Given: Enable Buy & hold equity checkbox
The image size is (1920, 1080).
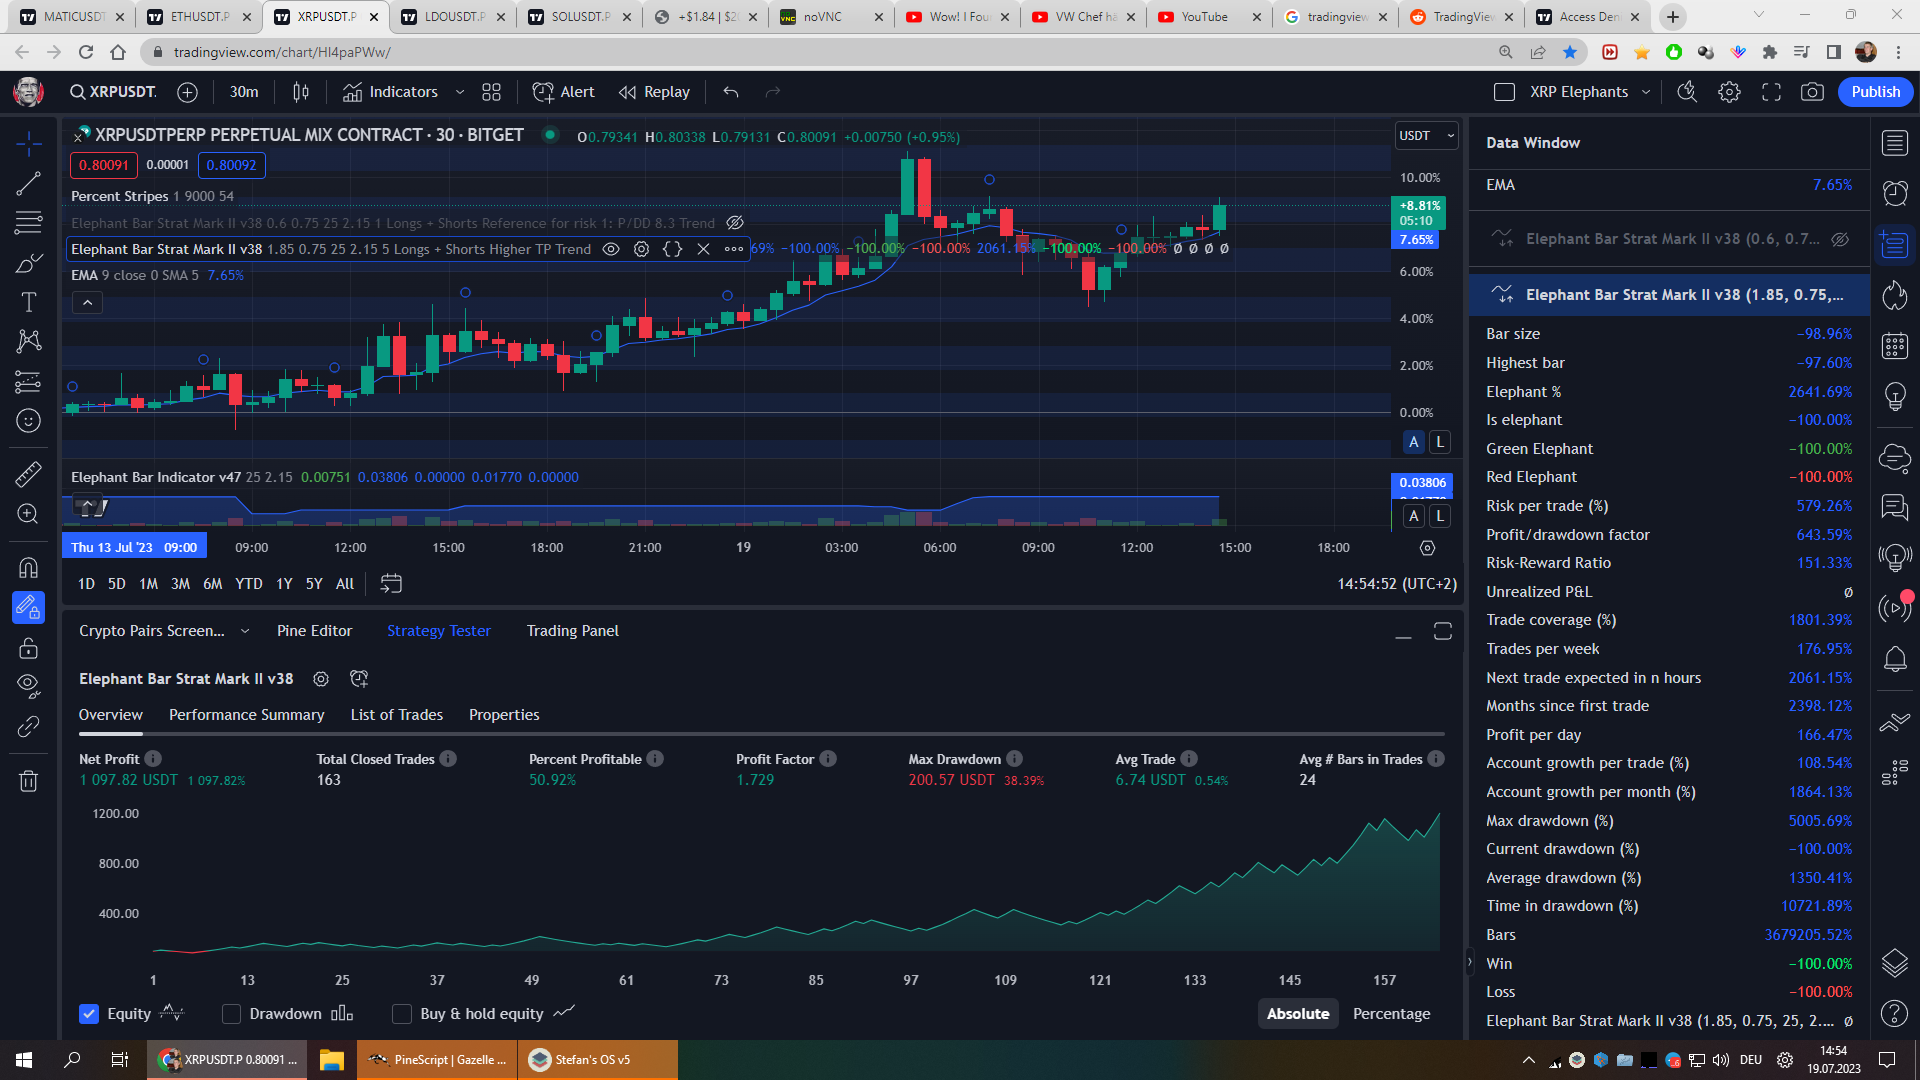Looking at the screenshot, I should 402,1014.
